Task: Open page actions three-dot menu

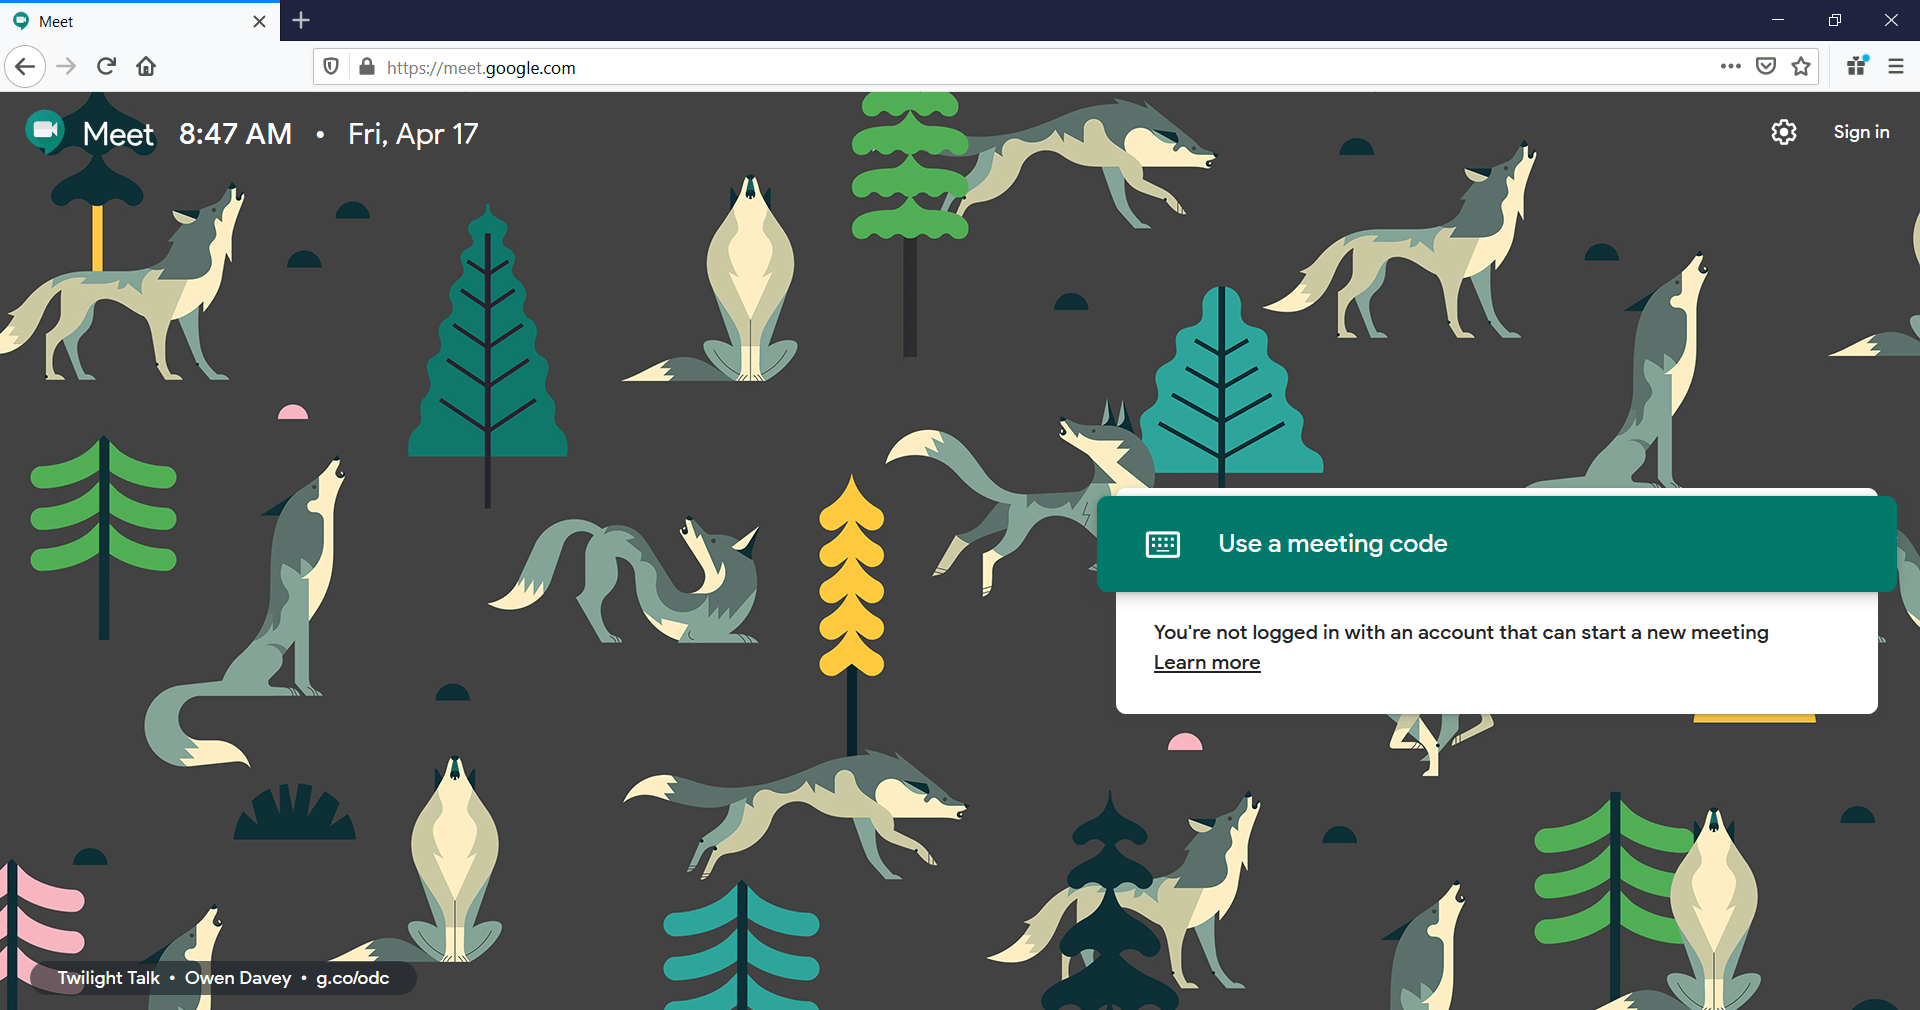Action: tap(1730, 67)
